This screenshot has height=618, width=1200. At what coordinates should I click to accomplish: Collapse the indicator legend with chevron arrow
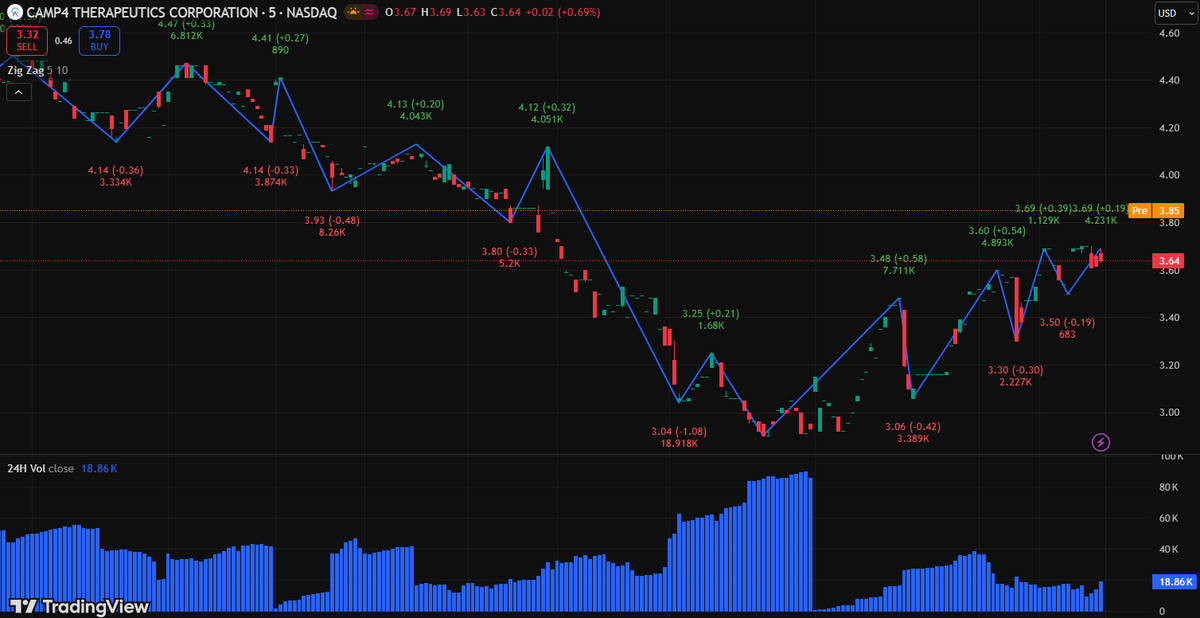(19, 90)
